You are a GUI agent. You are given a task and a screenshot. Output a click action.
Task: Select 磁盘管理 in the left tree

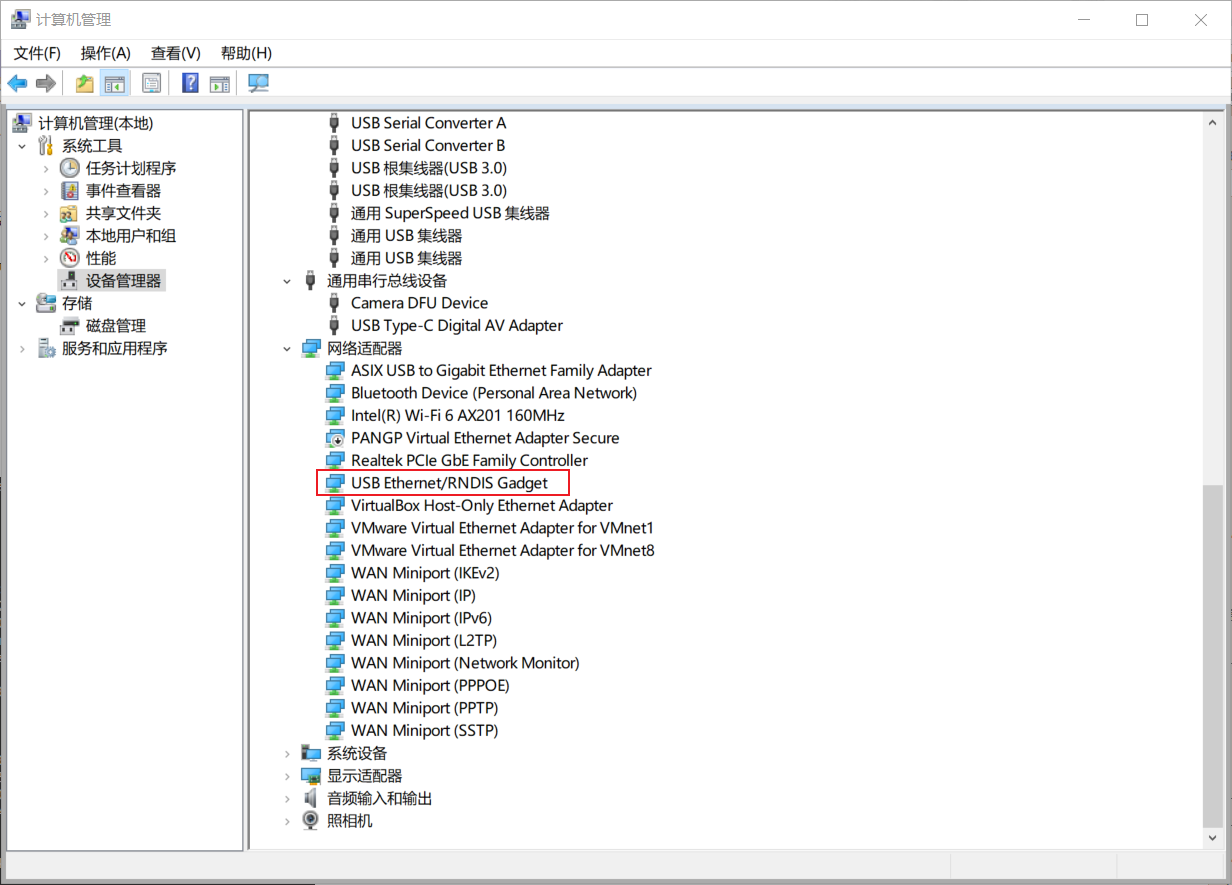click(115, 326)
